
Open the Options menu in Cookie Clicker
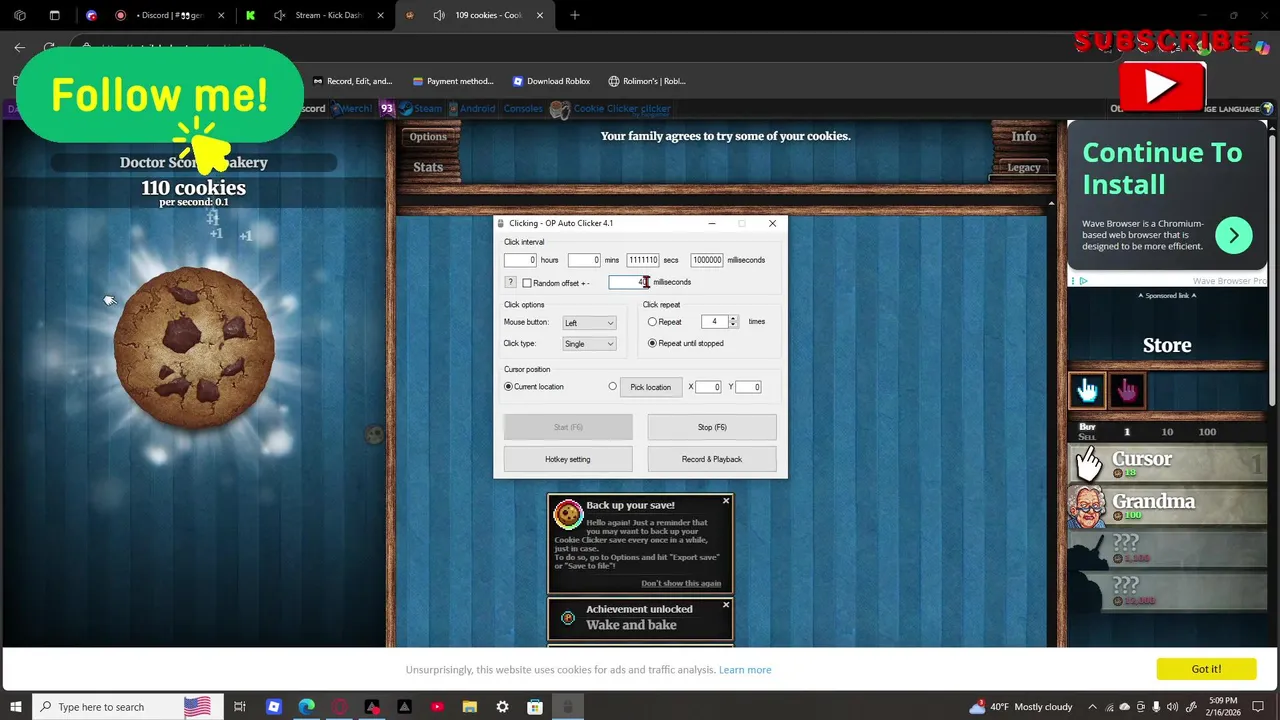pos(428,137)
